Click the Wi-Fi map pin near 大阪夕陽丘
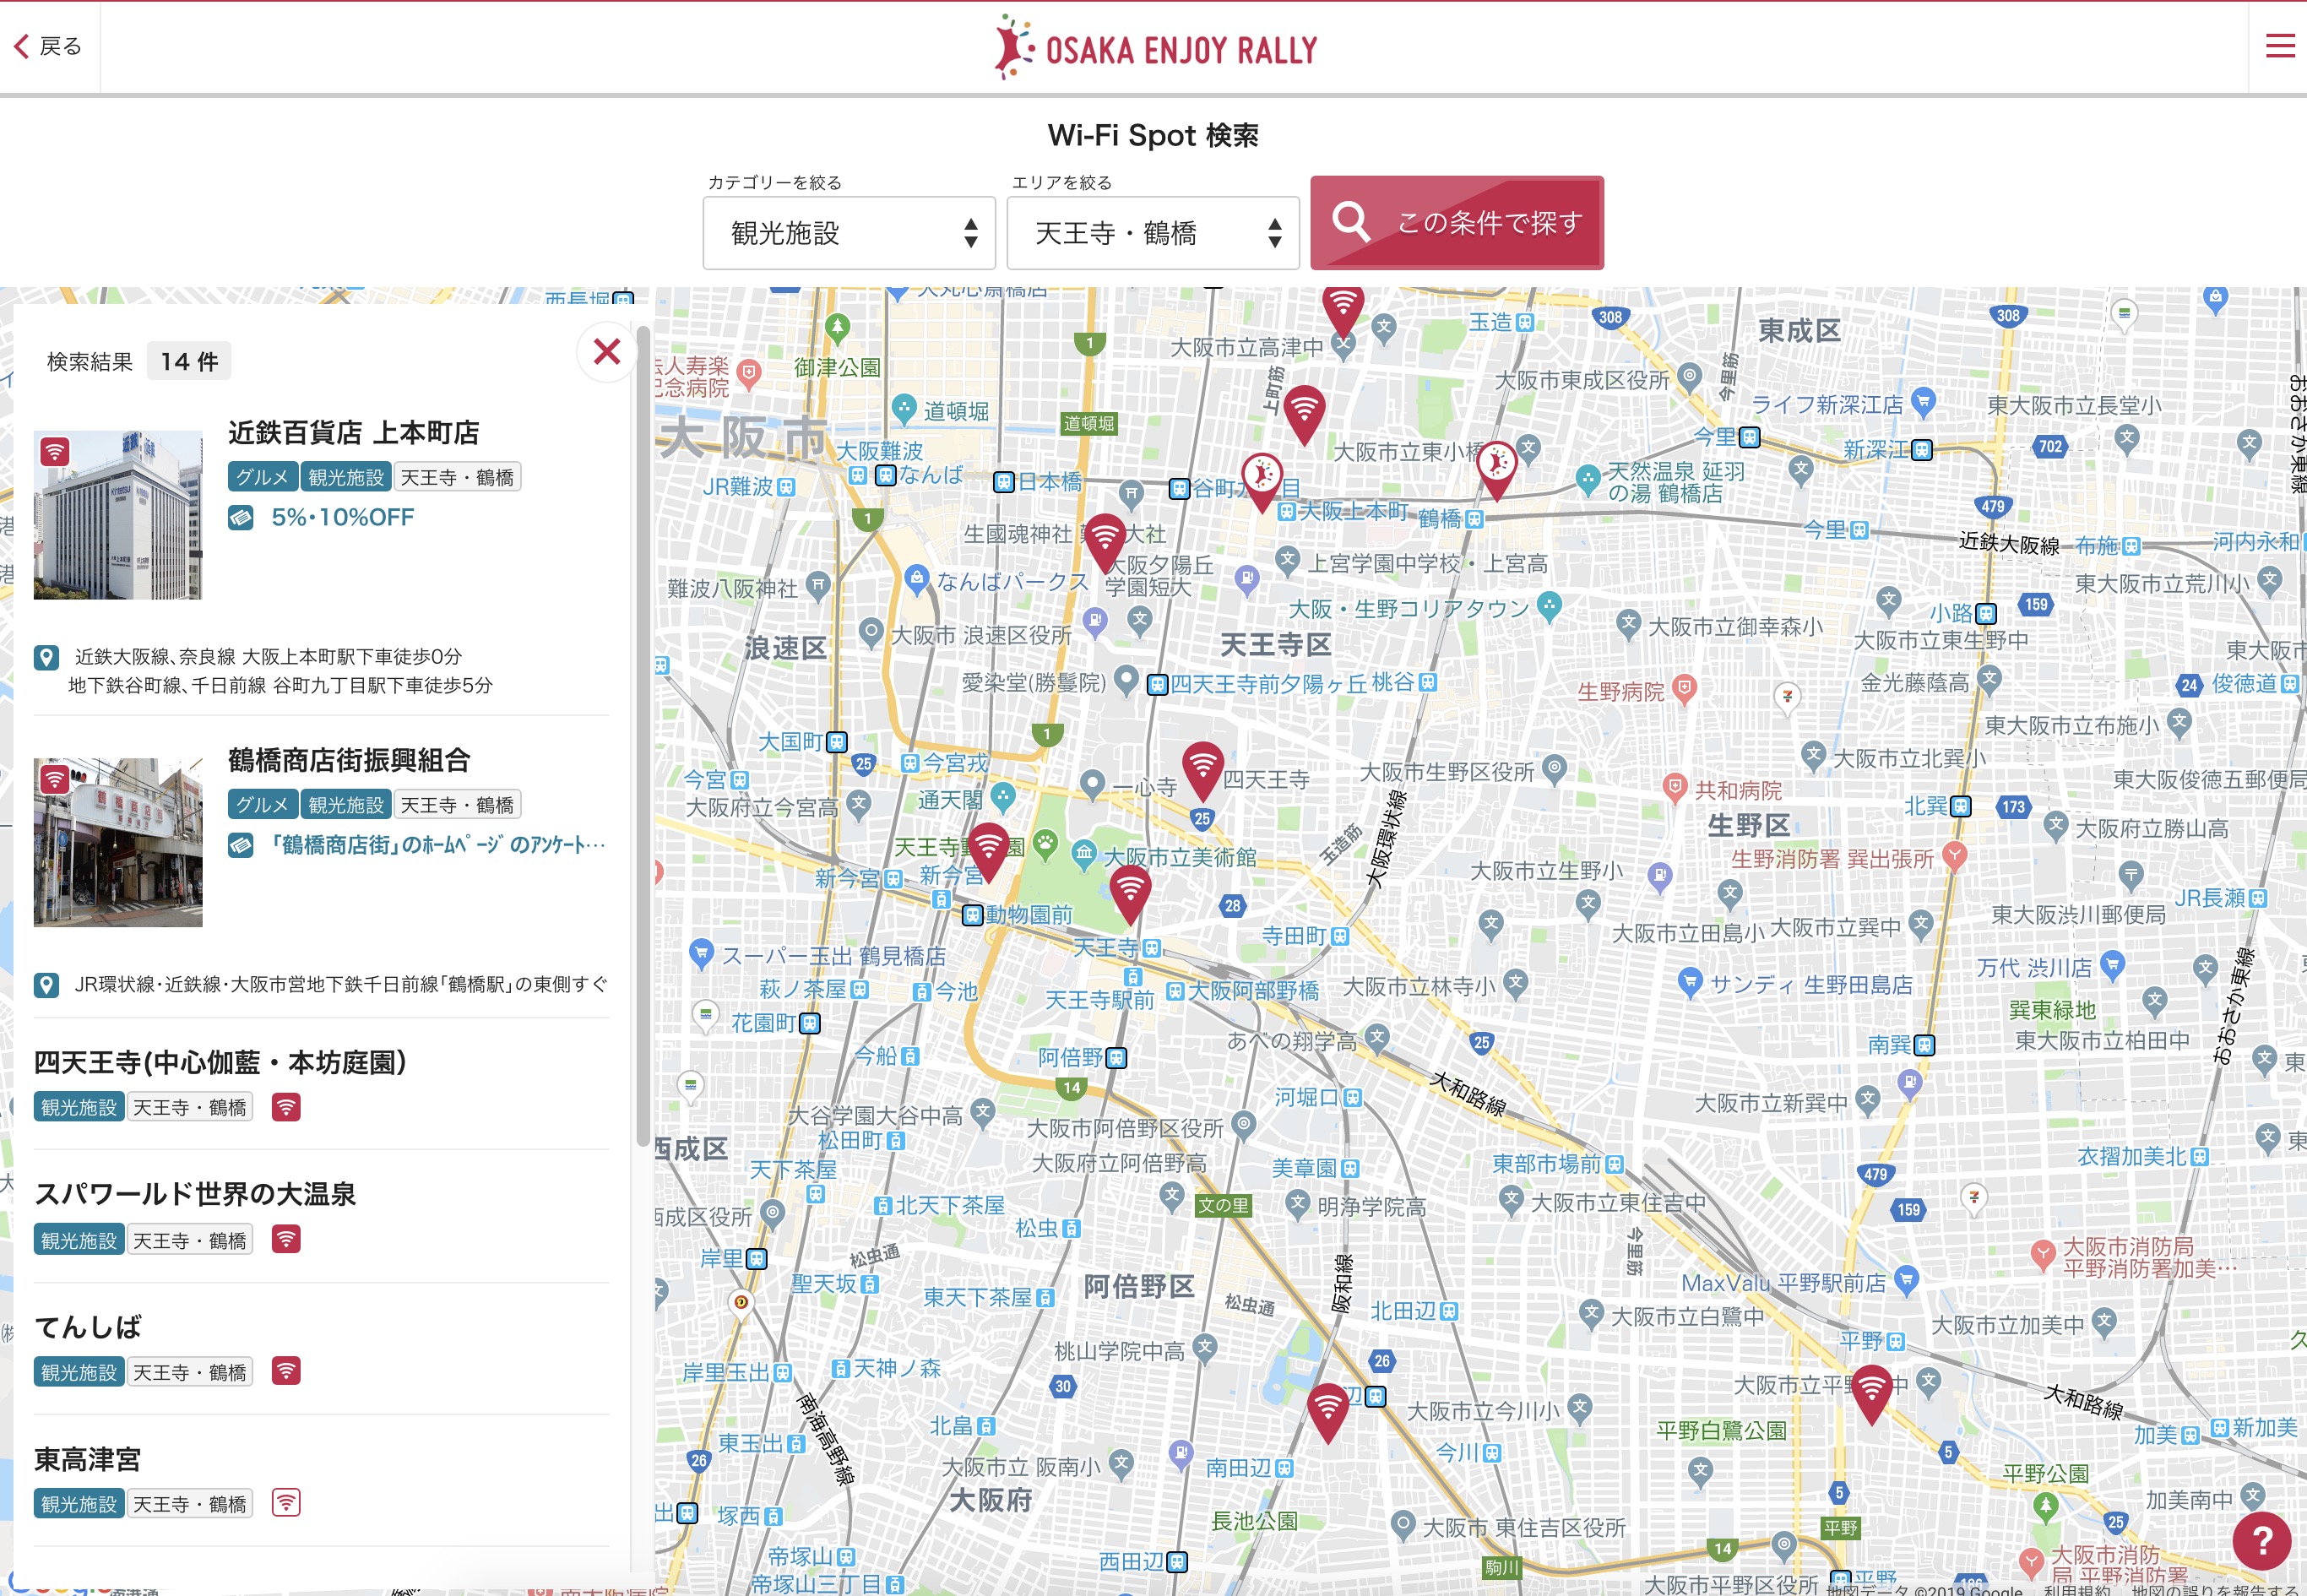This screenshot has height=1596, width=2307. (x=1105, y=542)
